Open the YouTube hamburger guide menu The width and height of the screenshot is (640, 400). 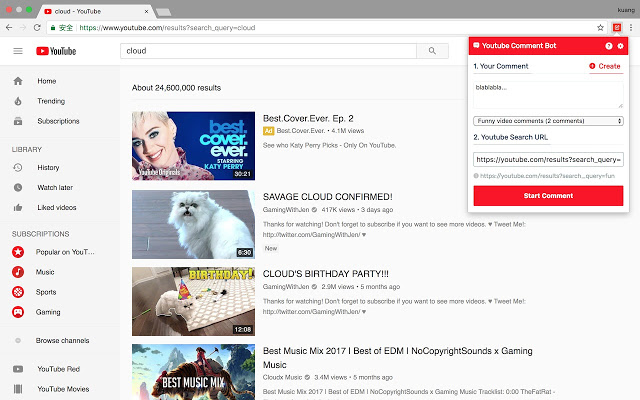(18, 51)
